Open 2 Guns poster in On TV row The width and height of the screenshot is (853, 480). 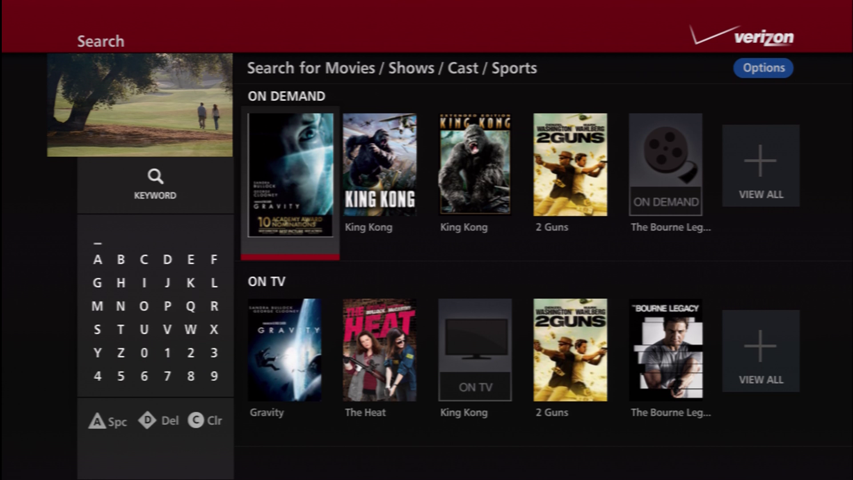click(x=570, y=350)
